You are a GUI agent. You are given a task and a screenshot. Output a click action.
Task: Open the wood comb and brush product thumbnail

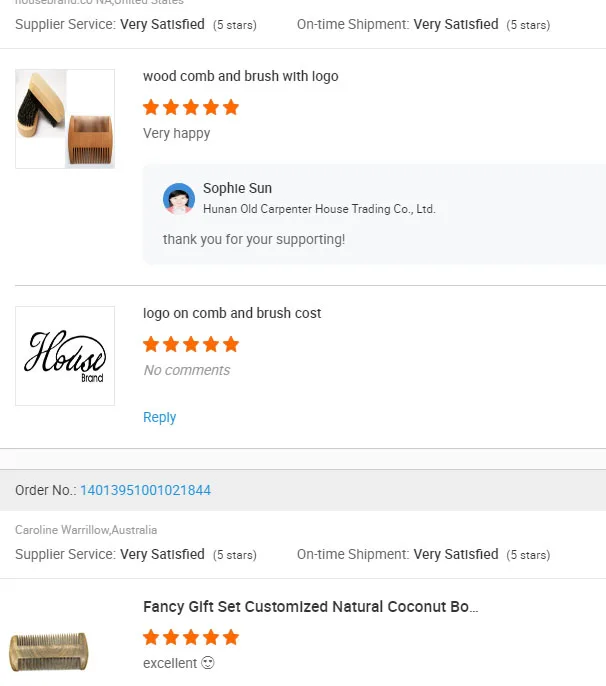[x=65, y=119]
